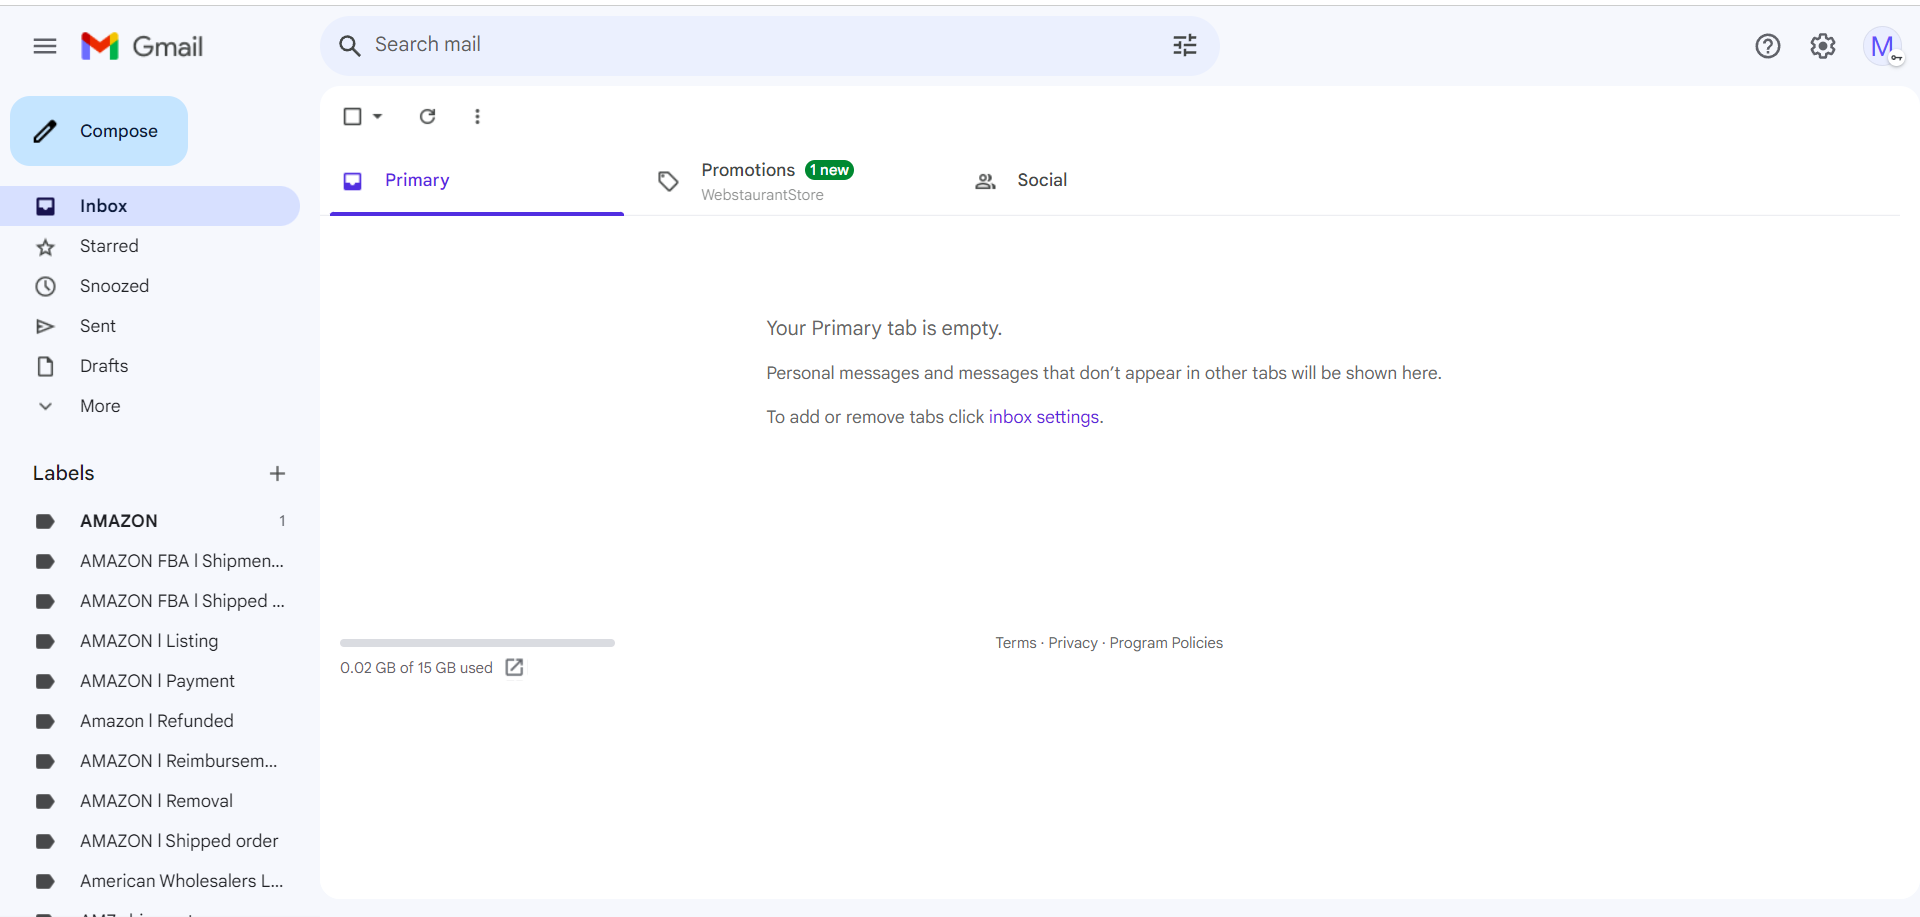Screen dimensions: 1920x917
Task: Open storage management external link icon
Action: (x=514, y=667)
